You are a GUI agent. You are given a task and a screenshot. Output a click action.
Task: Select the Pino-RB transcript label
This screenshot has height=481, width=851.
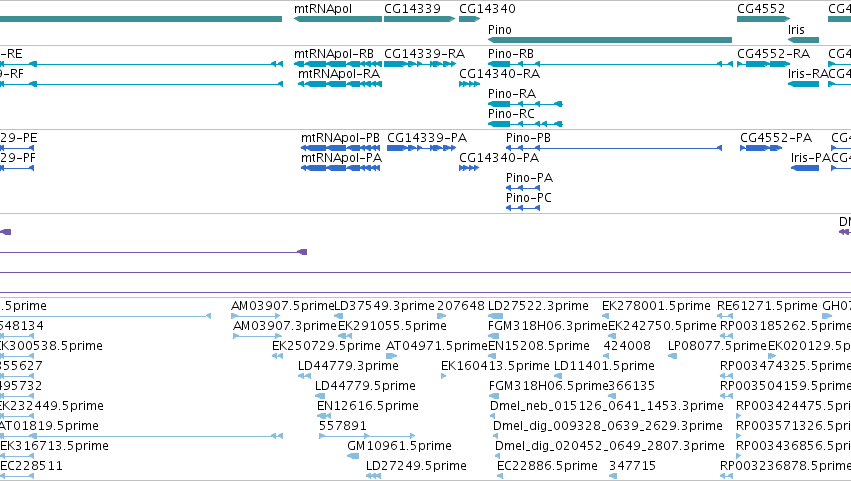point(511,54)
